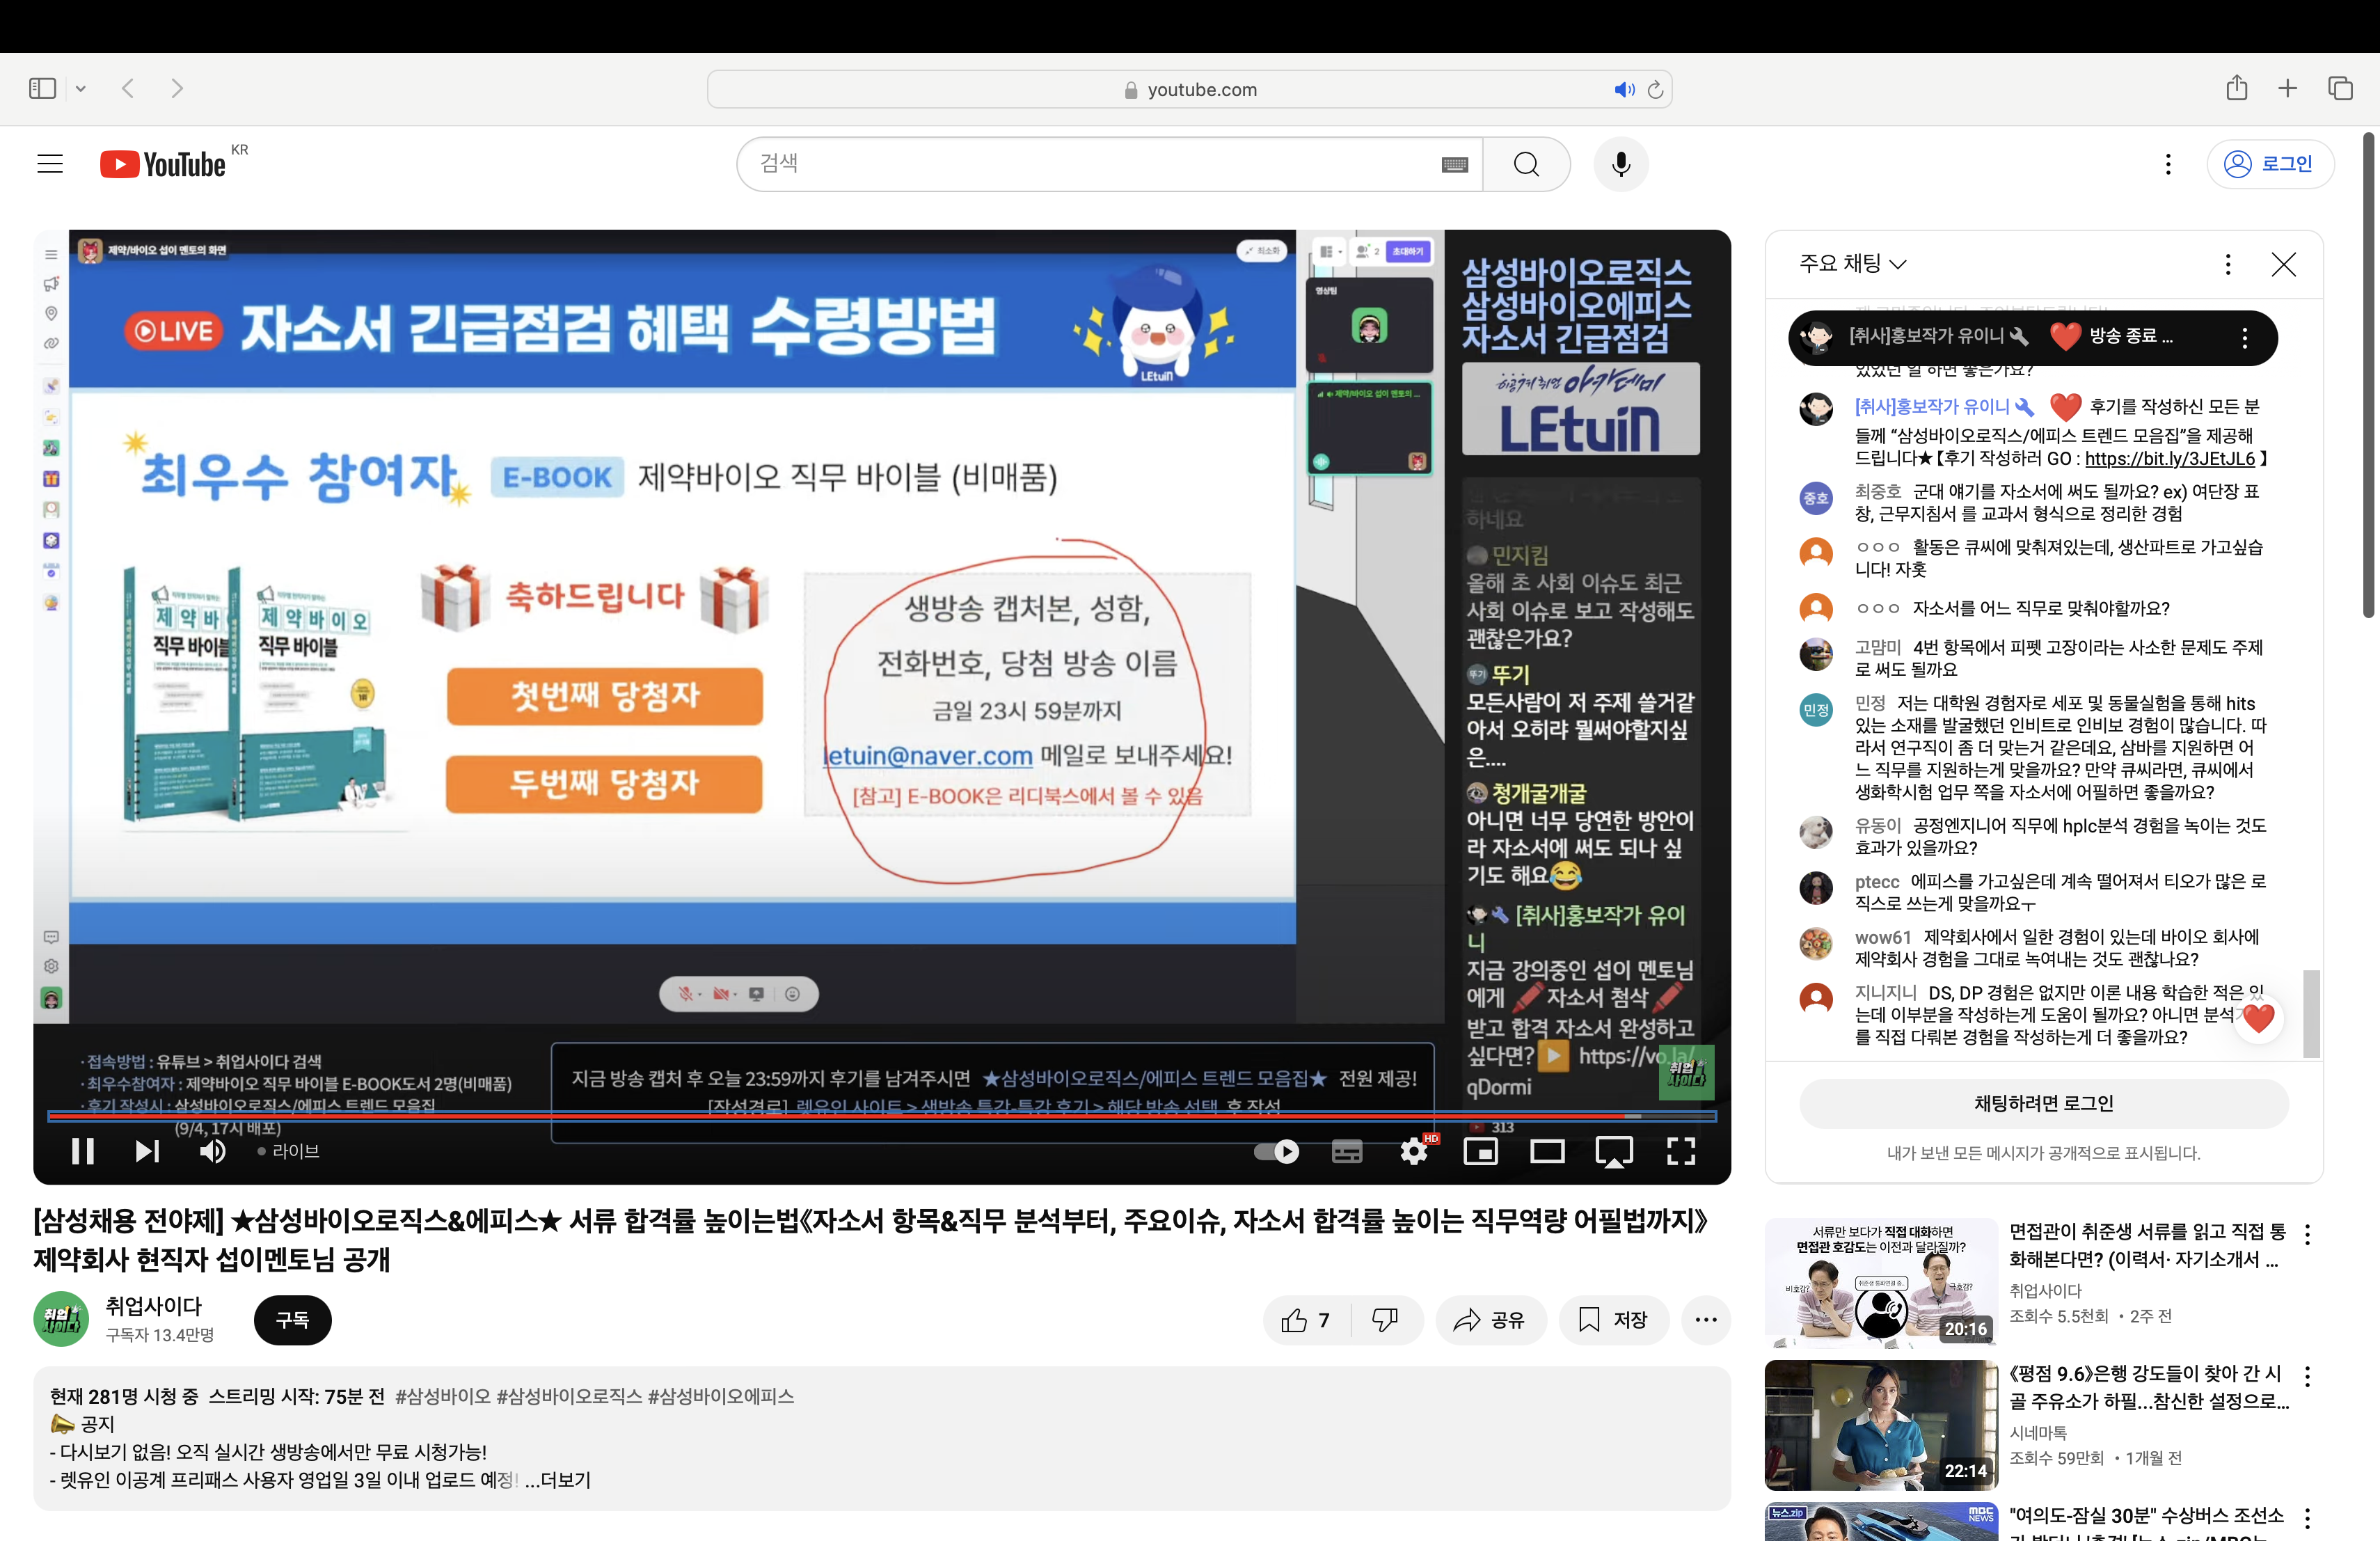The width and height of the screenshot is (2380, 1541).
Task: Open the 취업사이다 channel name link
Action: click(154, 1306)
